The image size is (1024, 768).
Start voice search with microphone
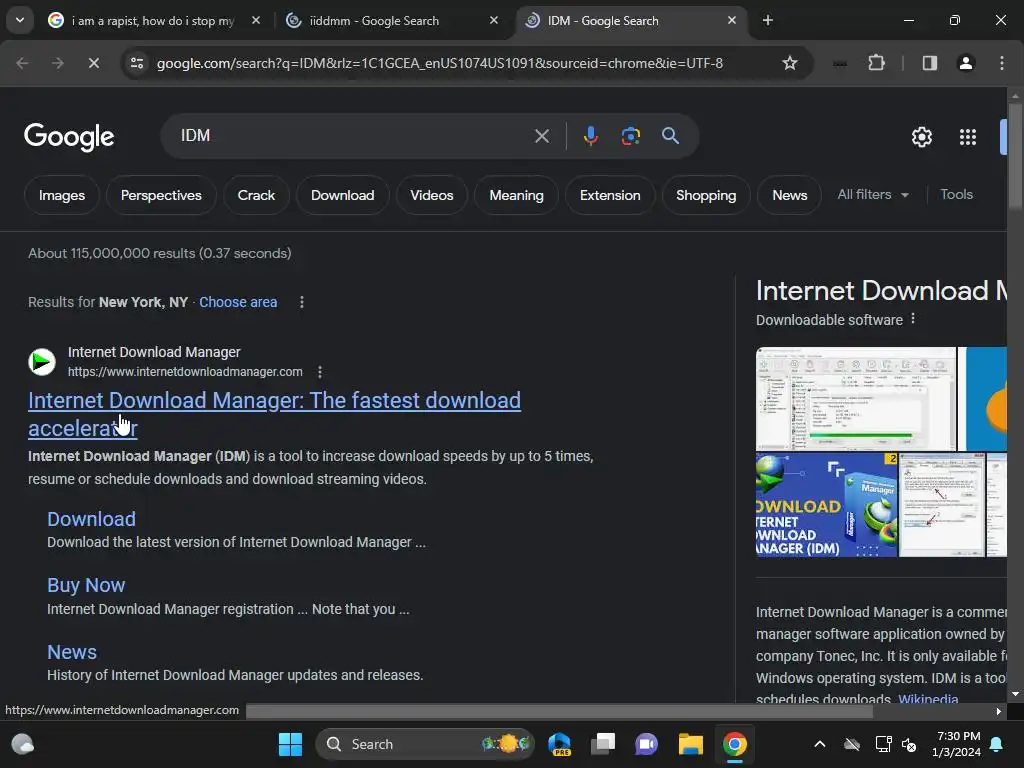(x=590, y=136)
